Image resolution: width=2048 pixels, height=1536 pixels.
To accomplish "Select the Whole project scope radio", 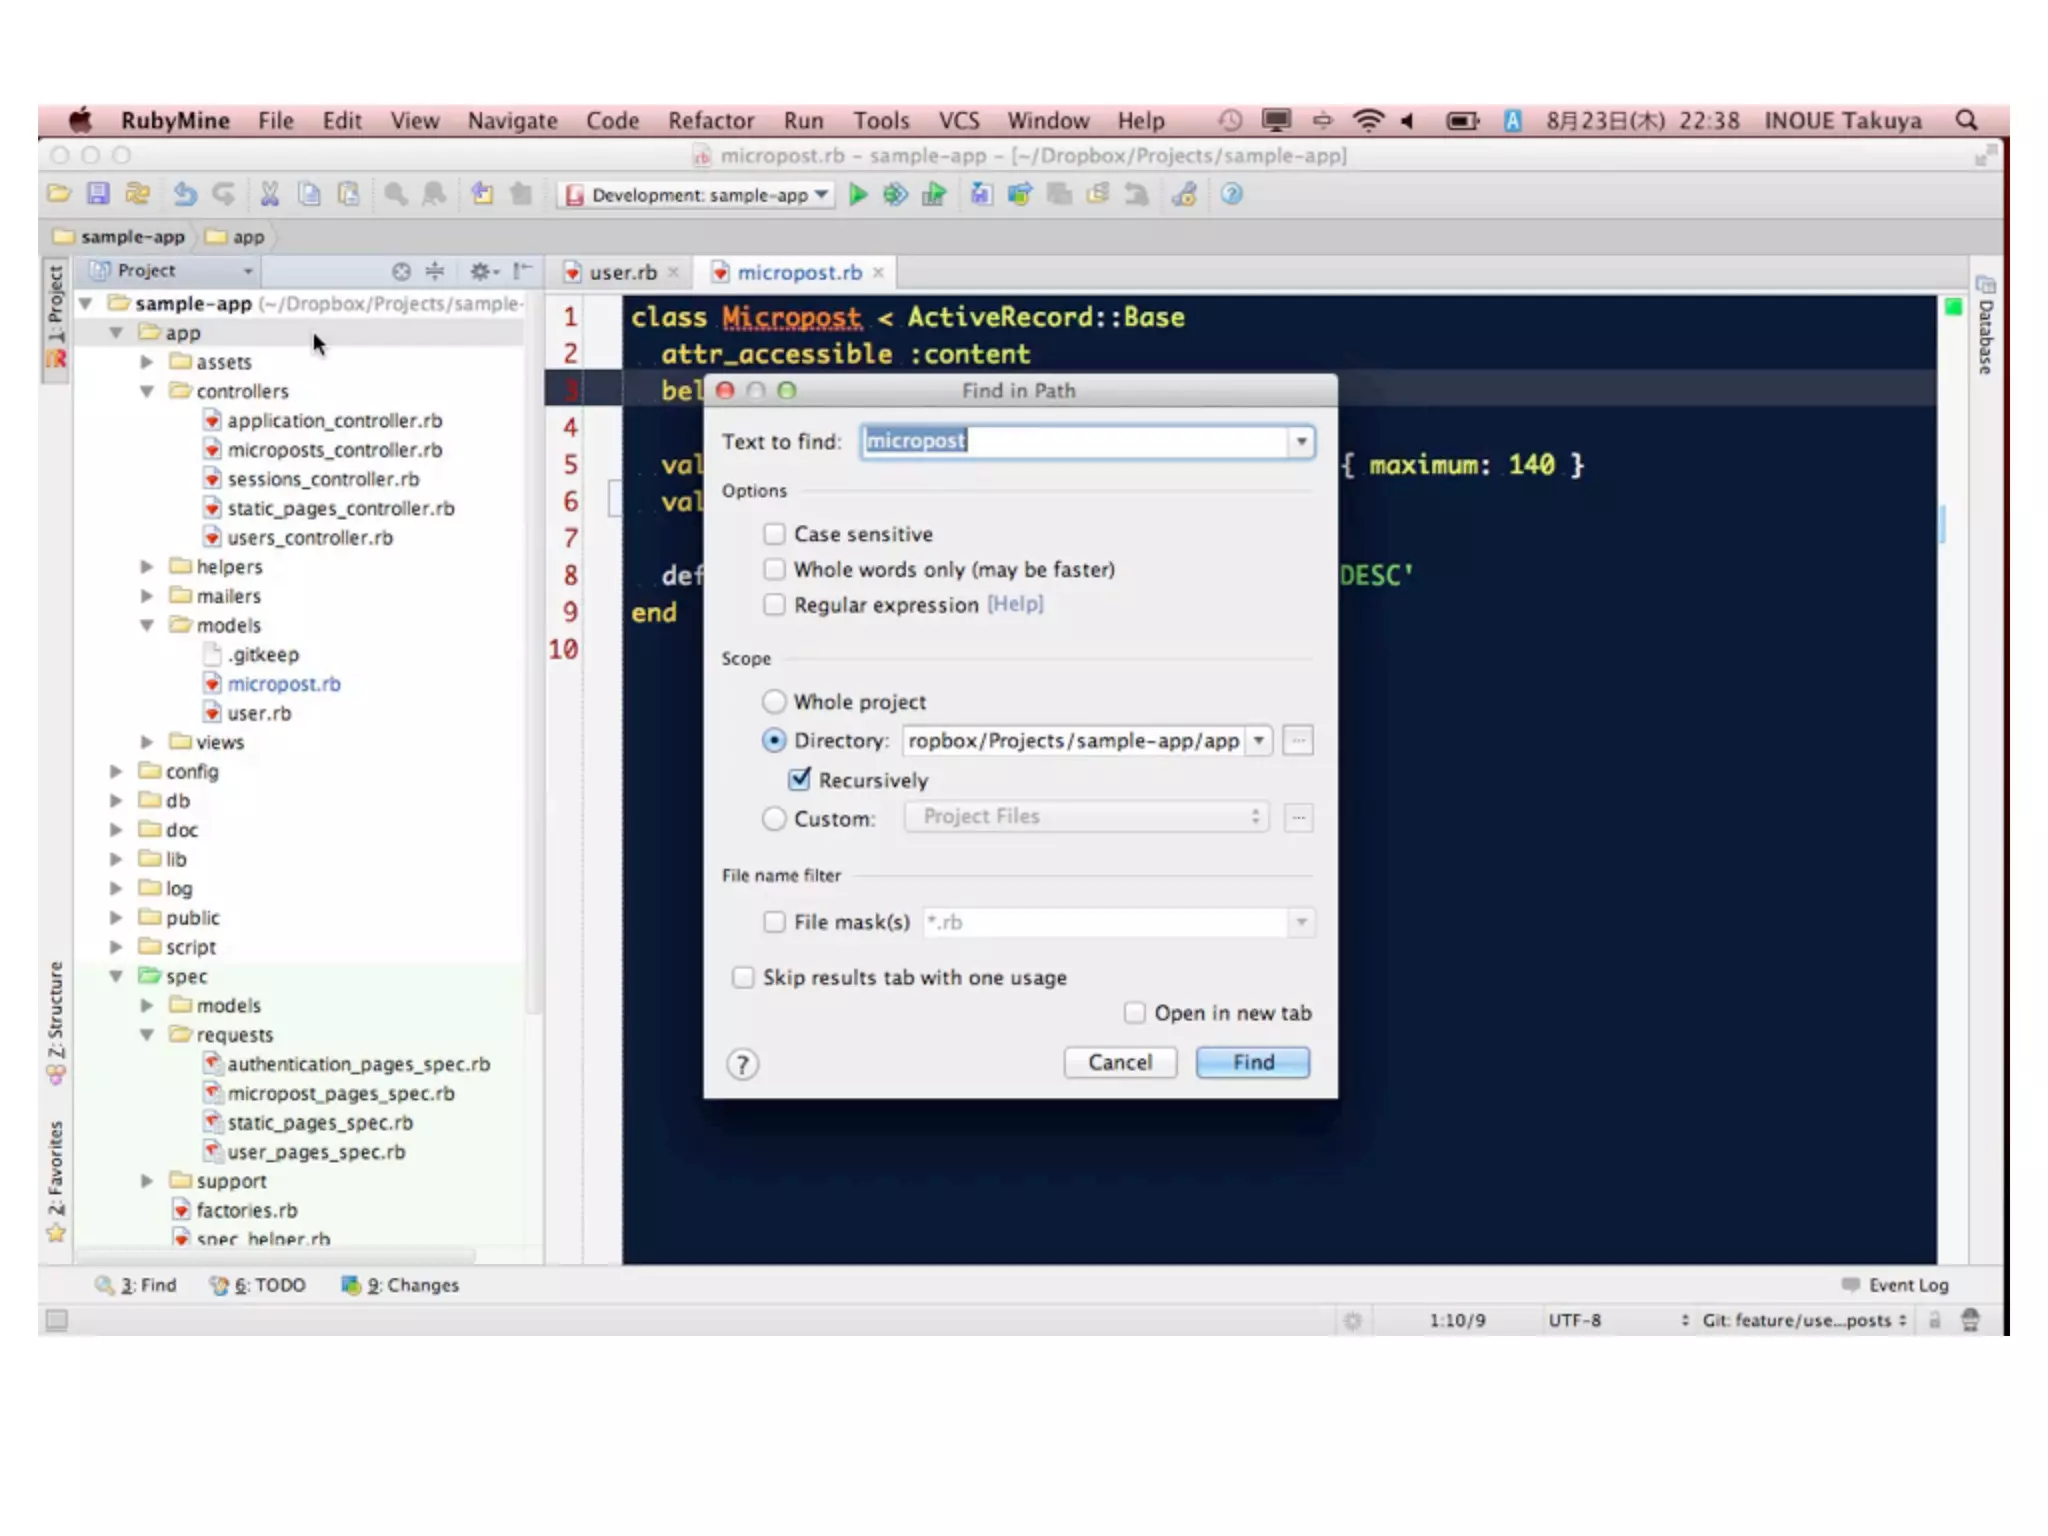I will point(774,702).
